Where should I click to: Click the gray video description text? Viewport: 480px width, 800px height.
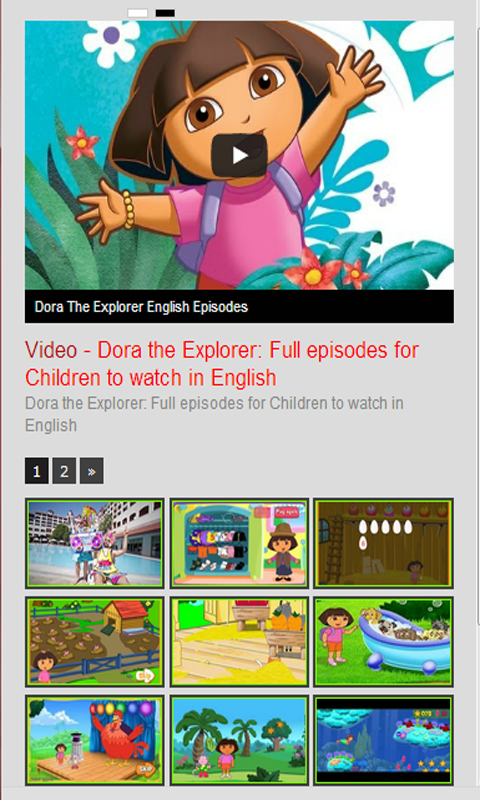coord(214,414)
